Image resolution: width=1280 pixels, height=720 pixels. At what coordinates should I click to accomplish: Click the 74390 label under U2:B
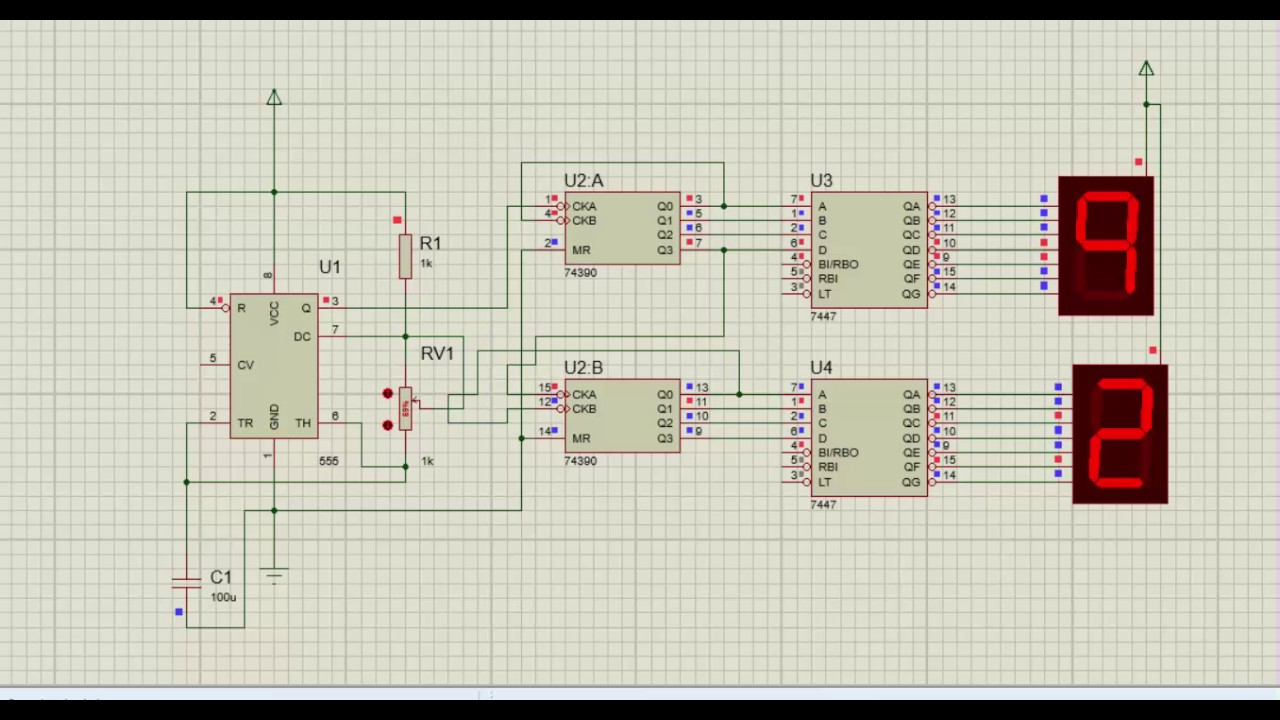580,461
